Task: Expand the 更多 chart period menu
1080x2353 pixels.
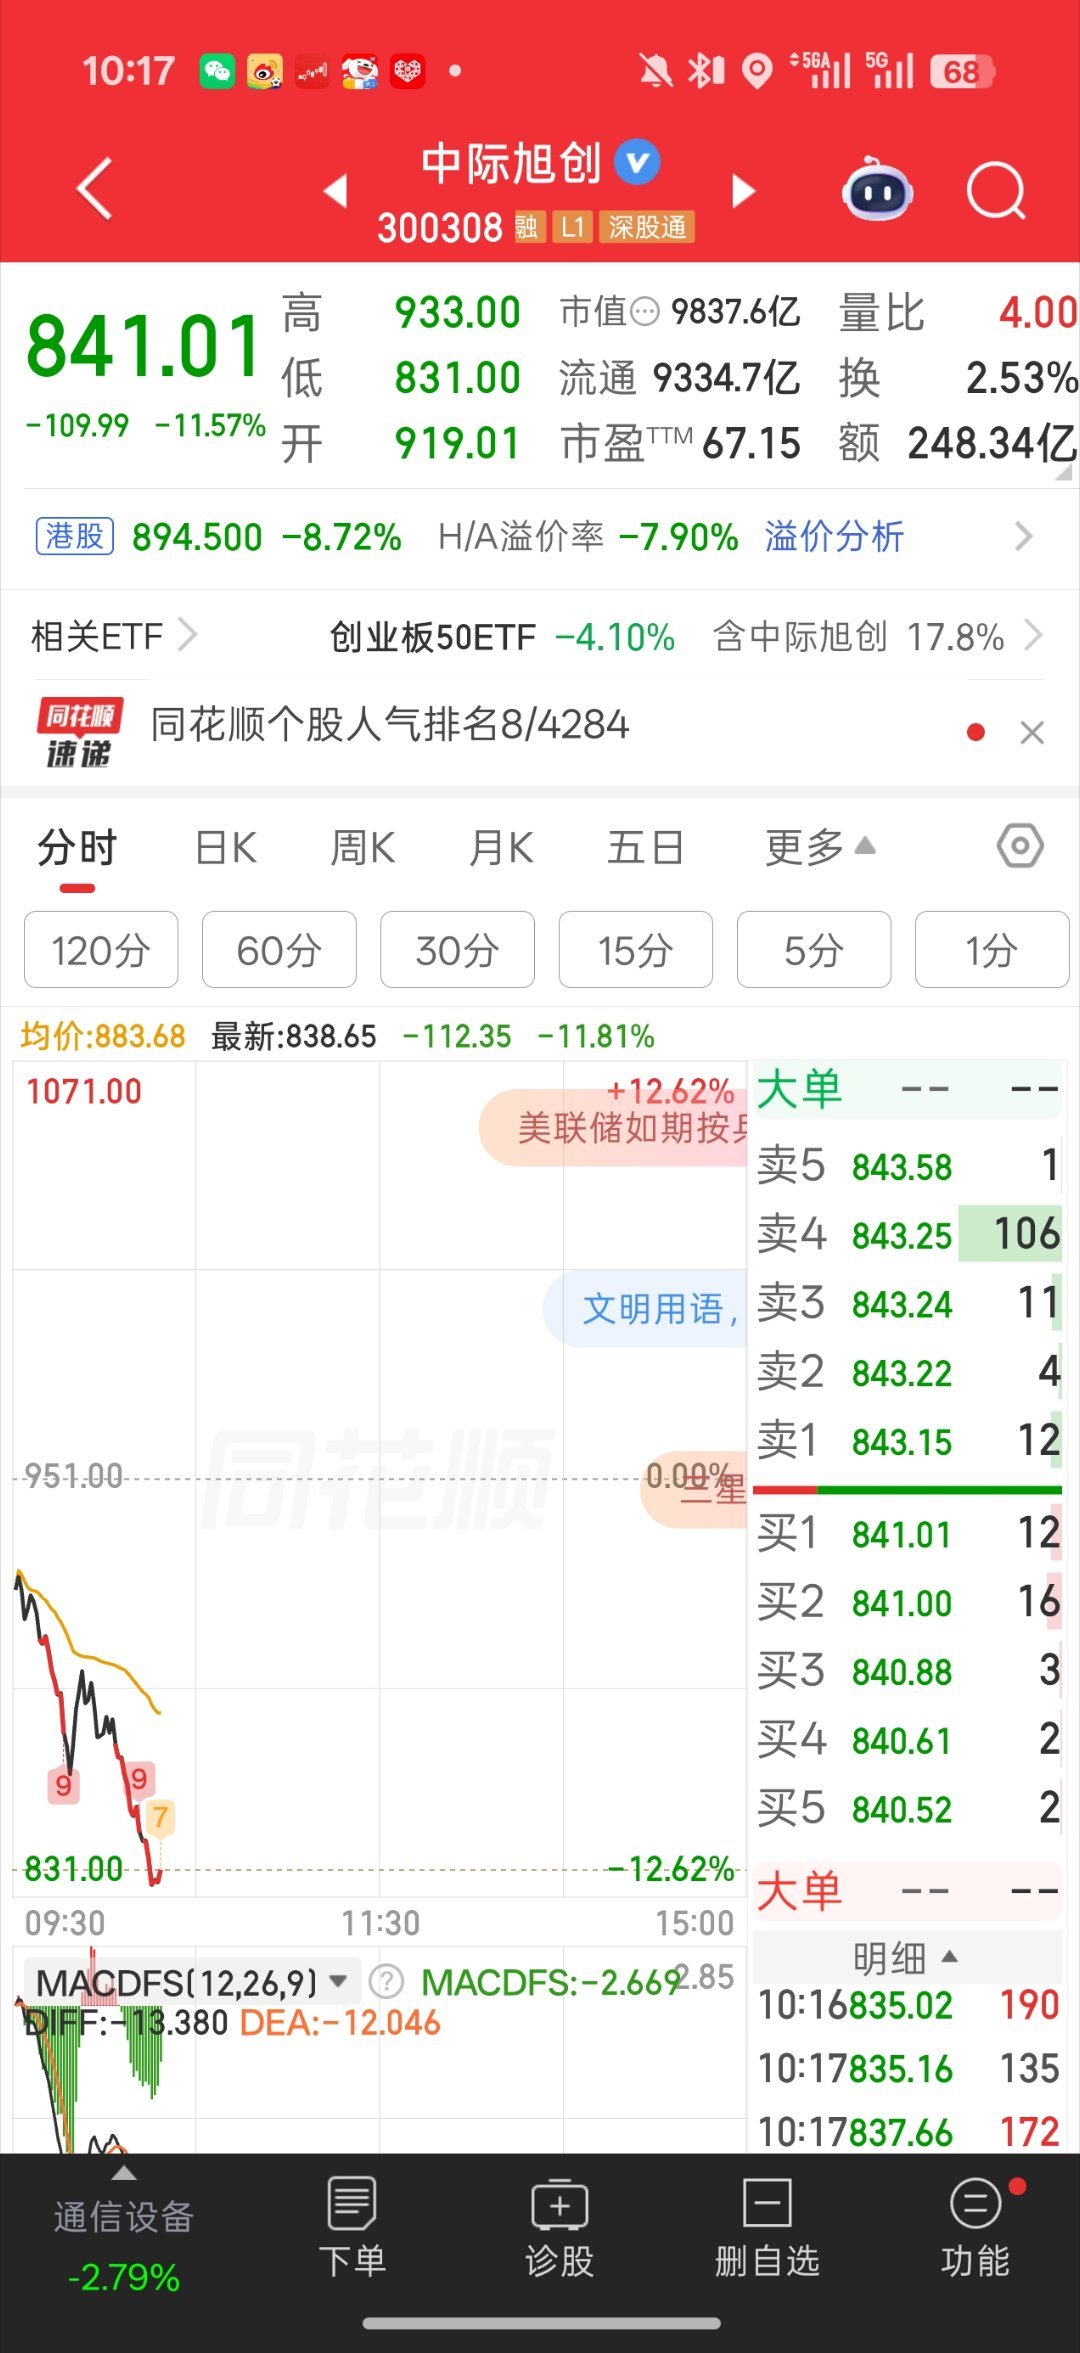Action: [x=820, y=848]
